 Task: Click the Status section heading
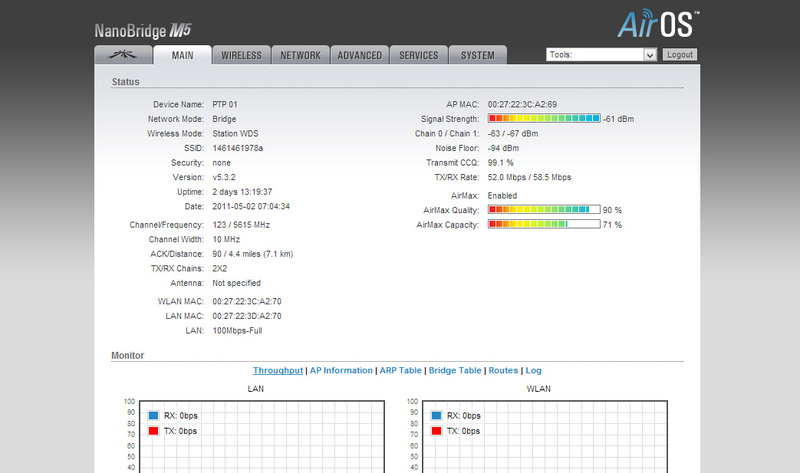(126, 82)
